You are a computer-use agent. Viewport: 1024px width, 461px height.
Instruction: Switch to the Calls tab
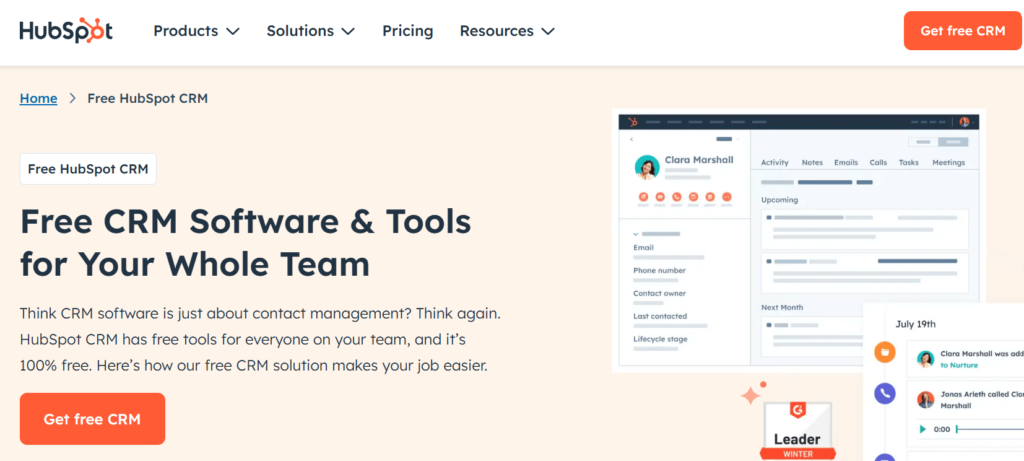point(878,163)
